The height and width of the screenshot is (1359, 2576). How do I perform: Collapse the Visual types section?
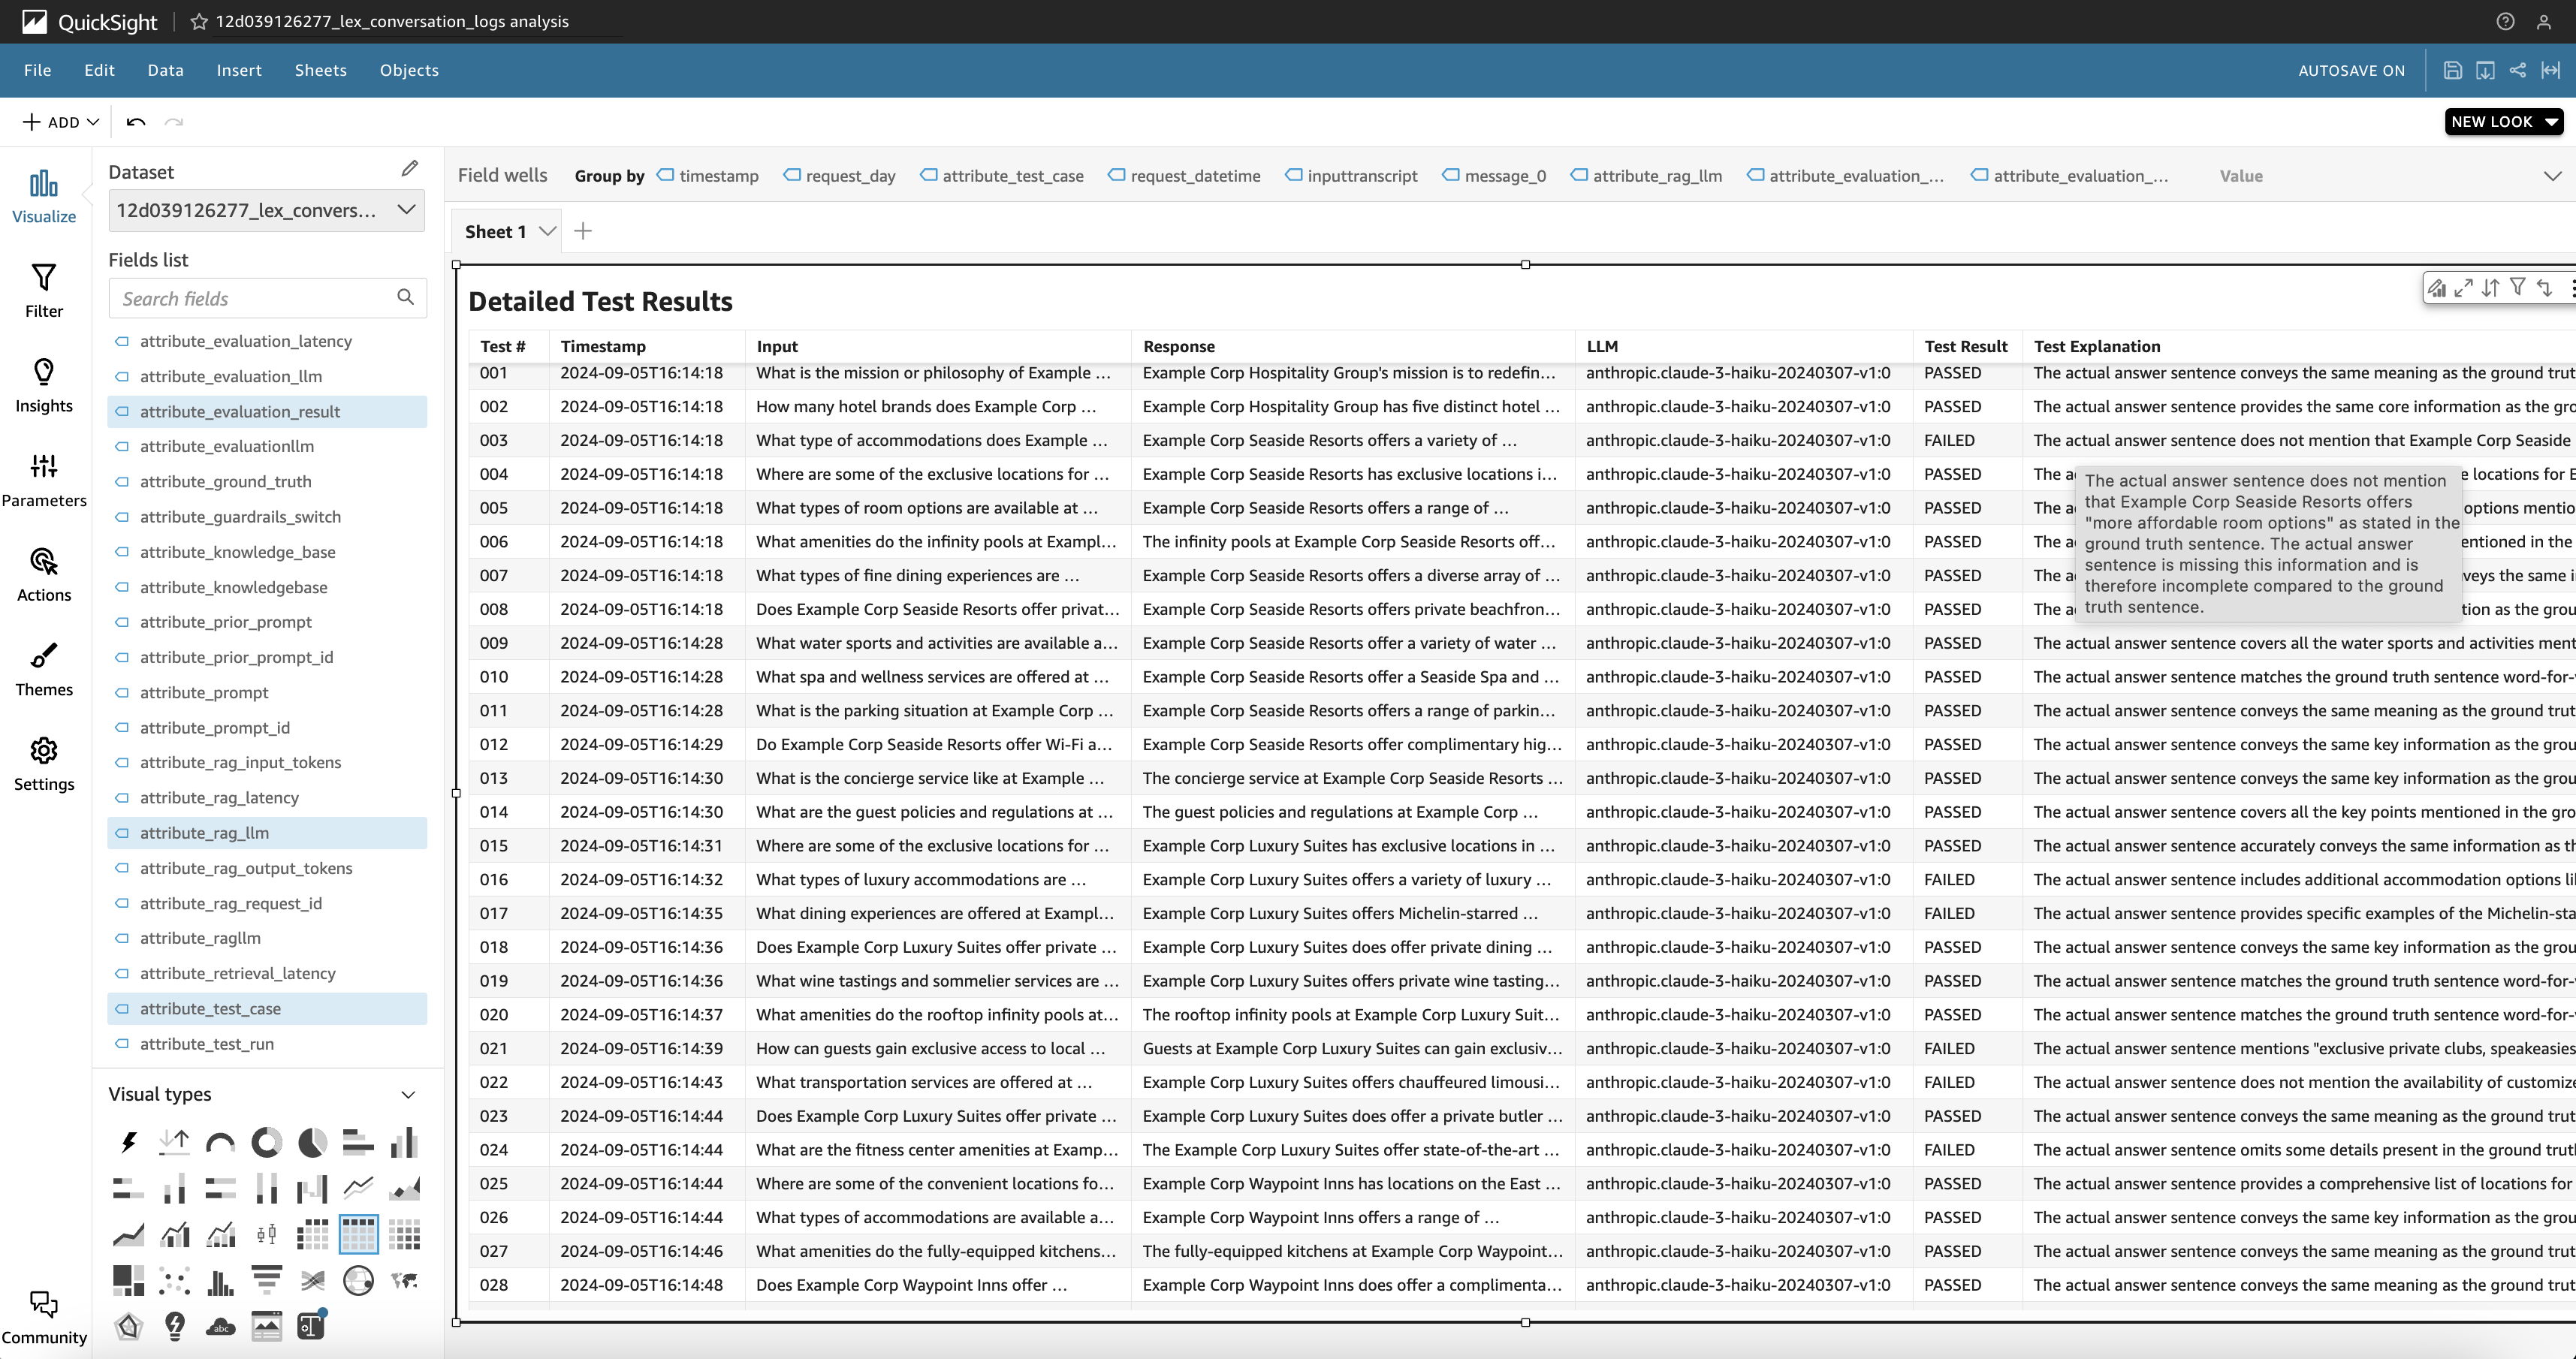click(408, 1094)
